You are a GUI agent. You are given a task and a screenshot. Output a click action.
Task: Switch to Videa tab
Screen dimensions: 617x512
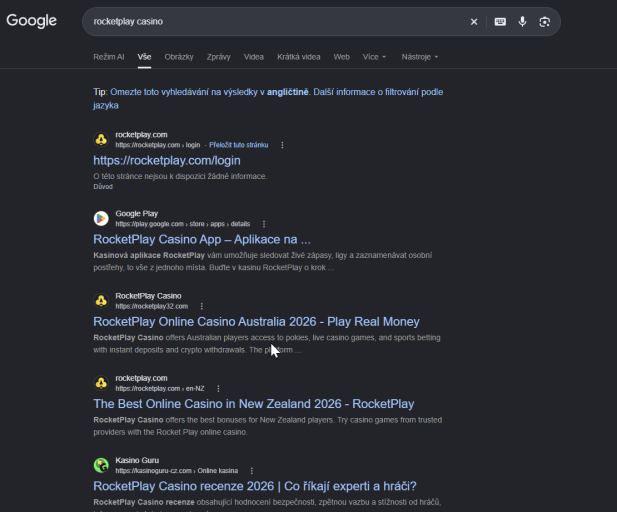click(254, 57)
